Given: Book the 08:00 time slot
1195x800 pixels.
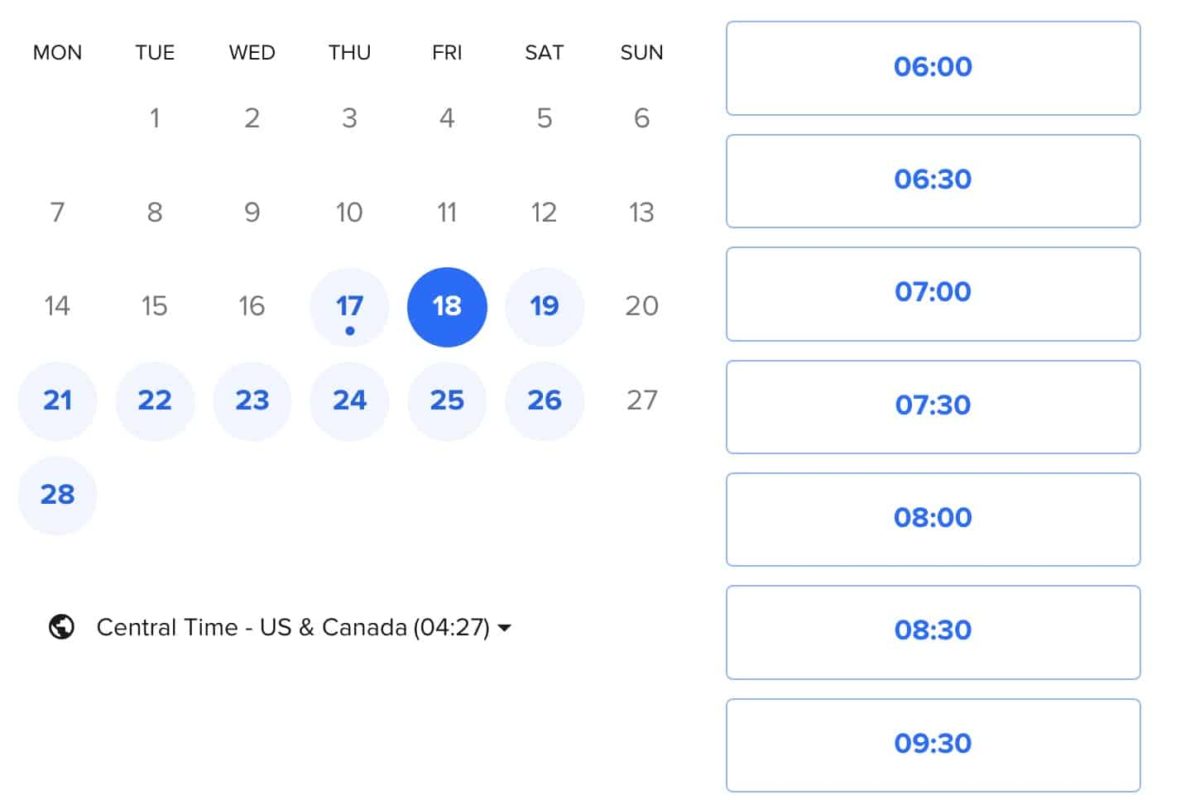Looking at the screenshot, I should coord(933,519).
